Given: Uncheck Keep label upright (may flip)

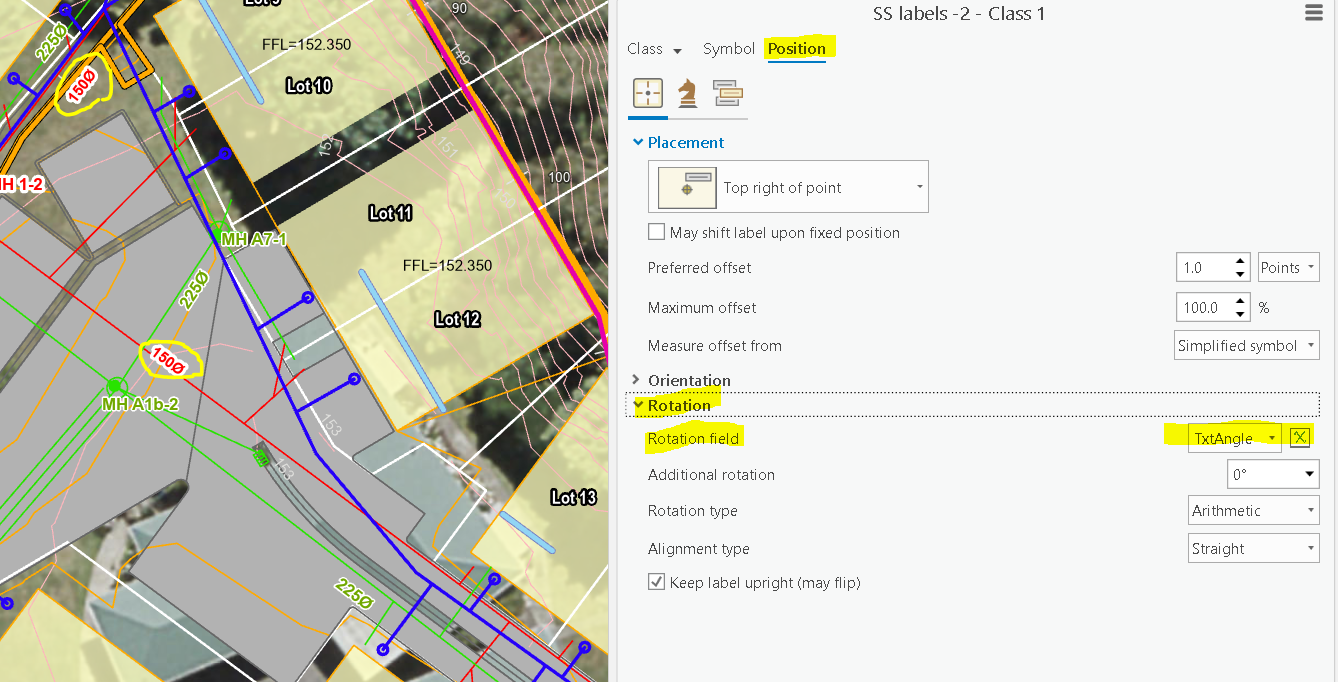Looking at the screenshot, I should coord(657,582).
